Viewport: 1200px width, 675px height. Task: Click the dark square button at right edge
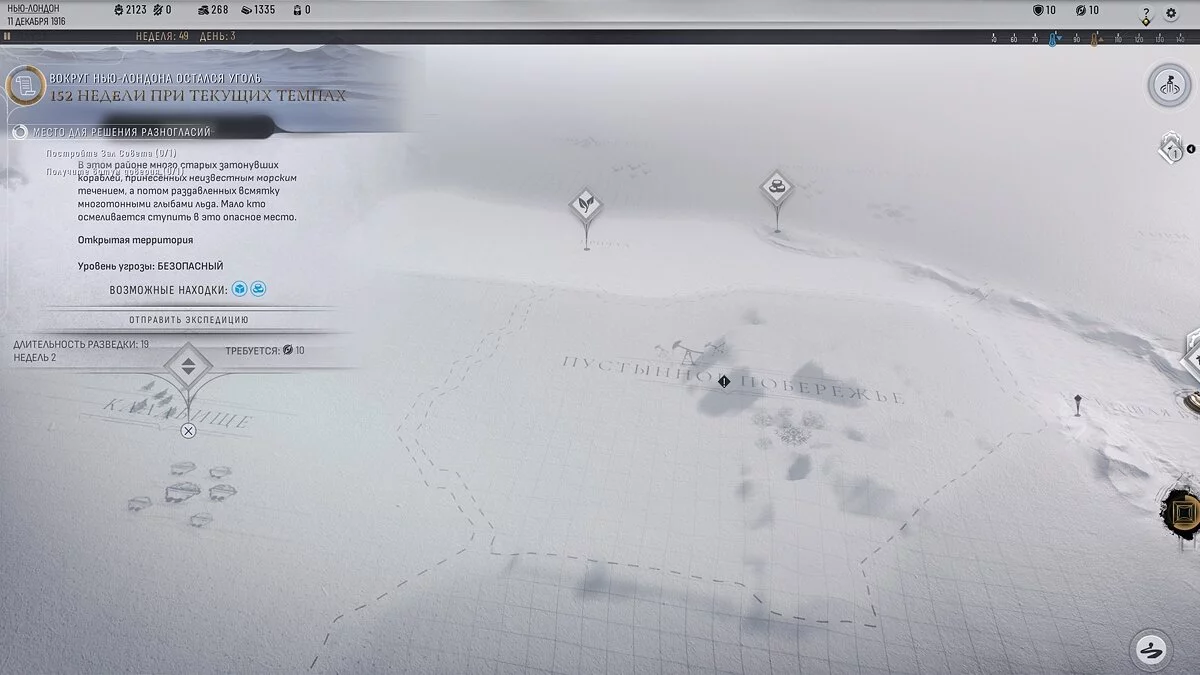coord(1184,513)
